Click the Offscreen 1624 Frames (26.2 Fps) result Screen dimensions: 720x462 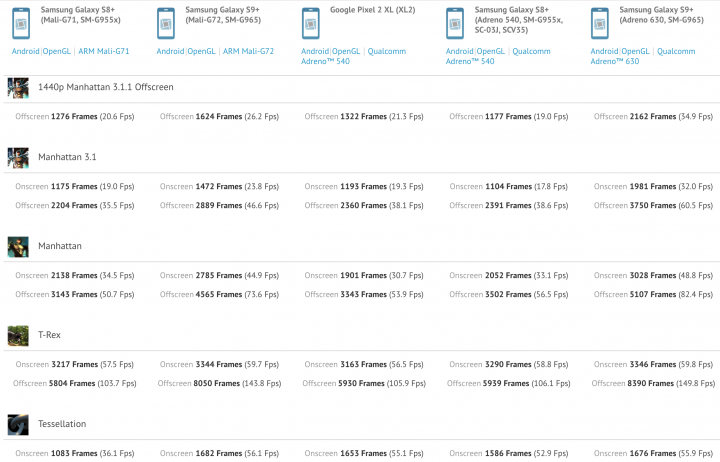pyautogui.click(x=219, y=117)
